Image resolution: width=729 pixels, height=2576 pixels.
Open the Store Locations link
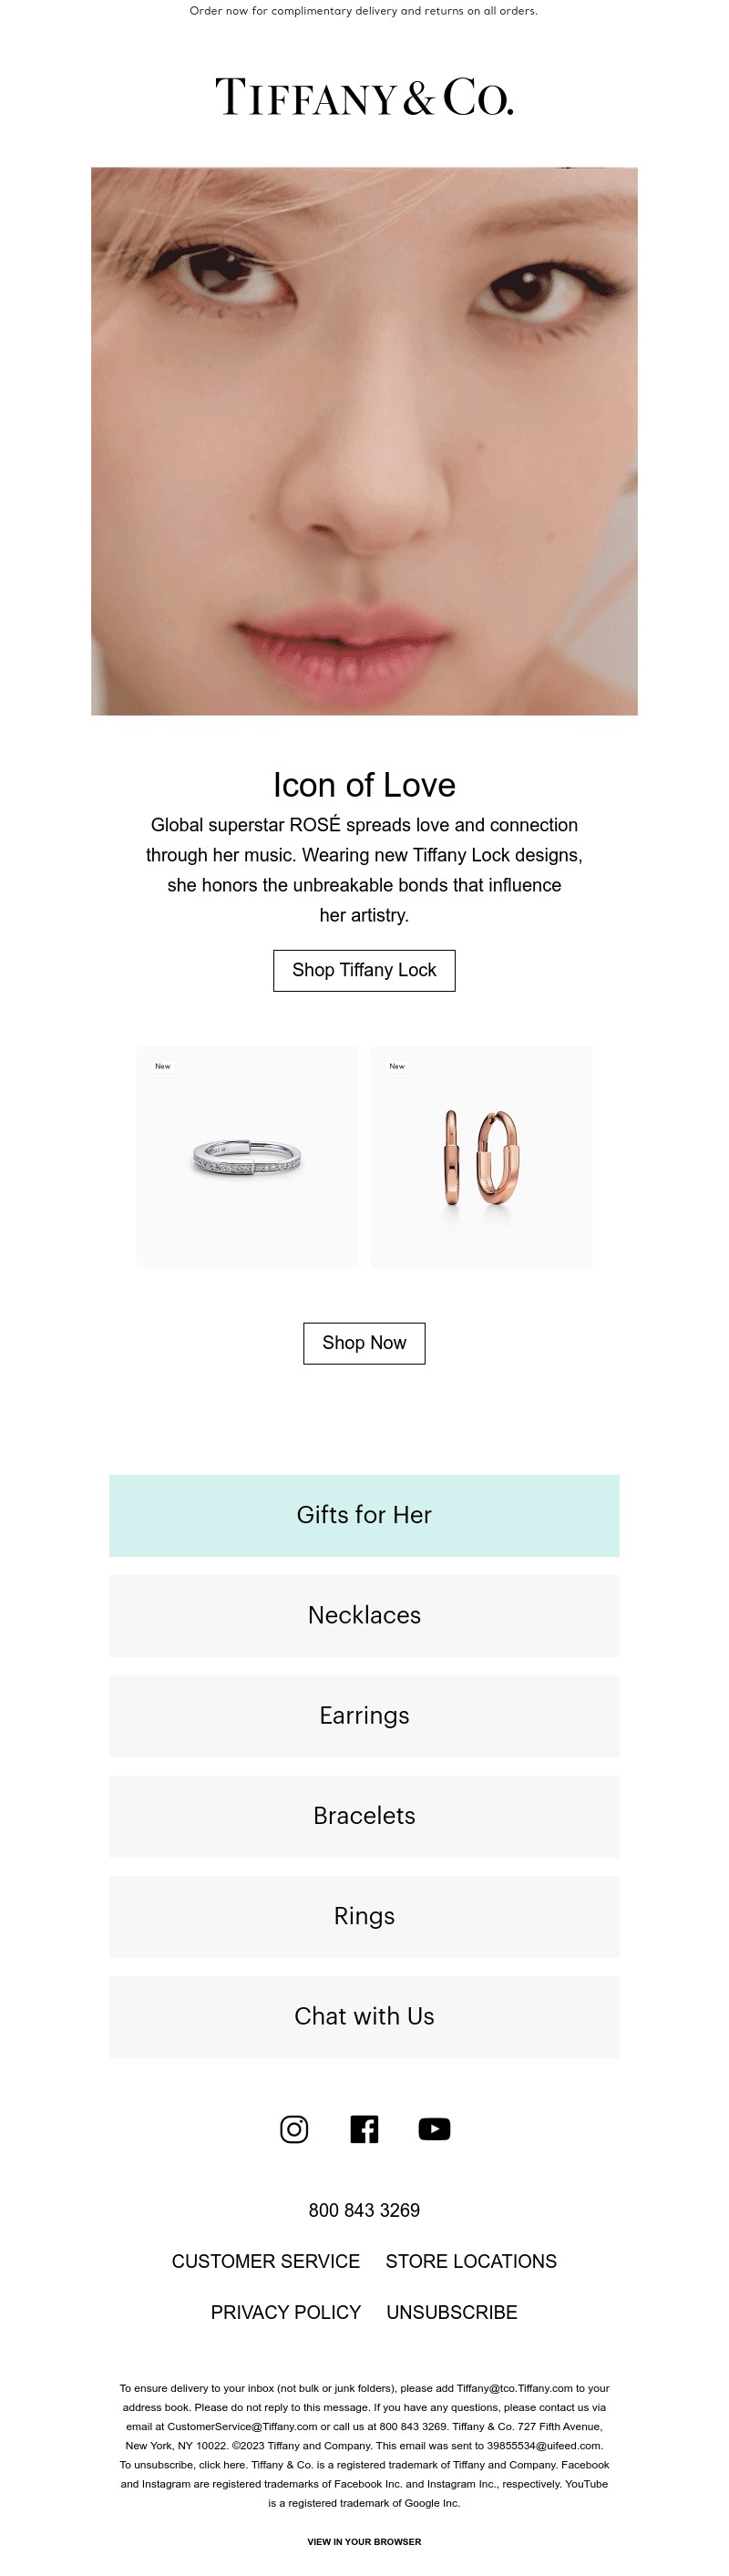(x=471, y=2261)
